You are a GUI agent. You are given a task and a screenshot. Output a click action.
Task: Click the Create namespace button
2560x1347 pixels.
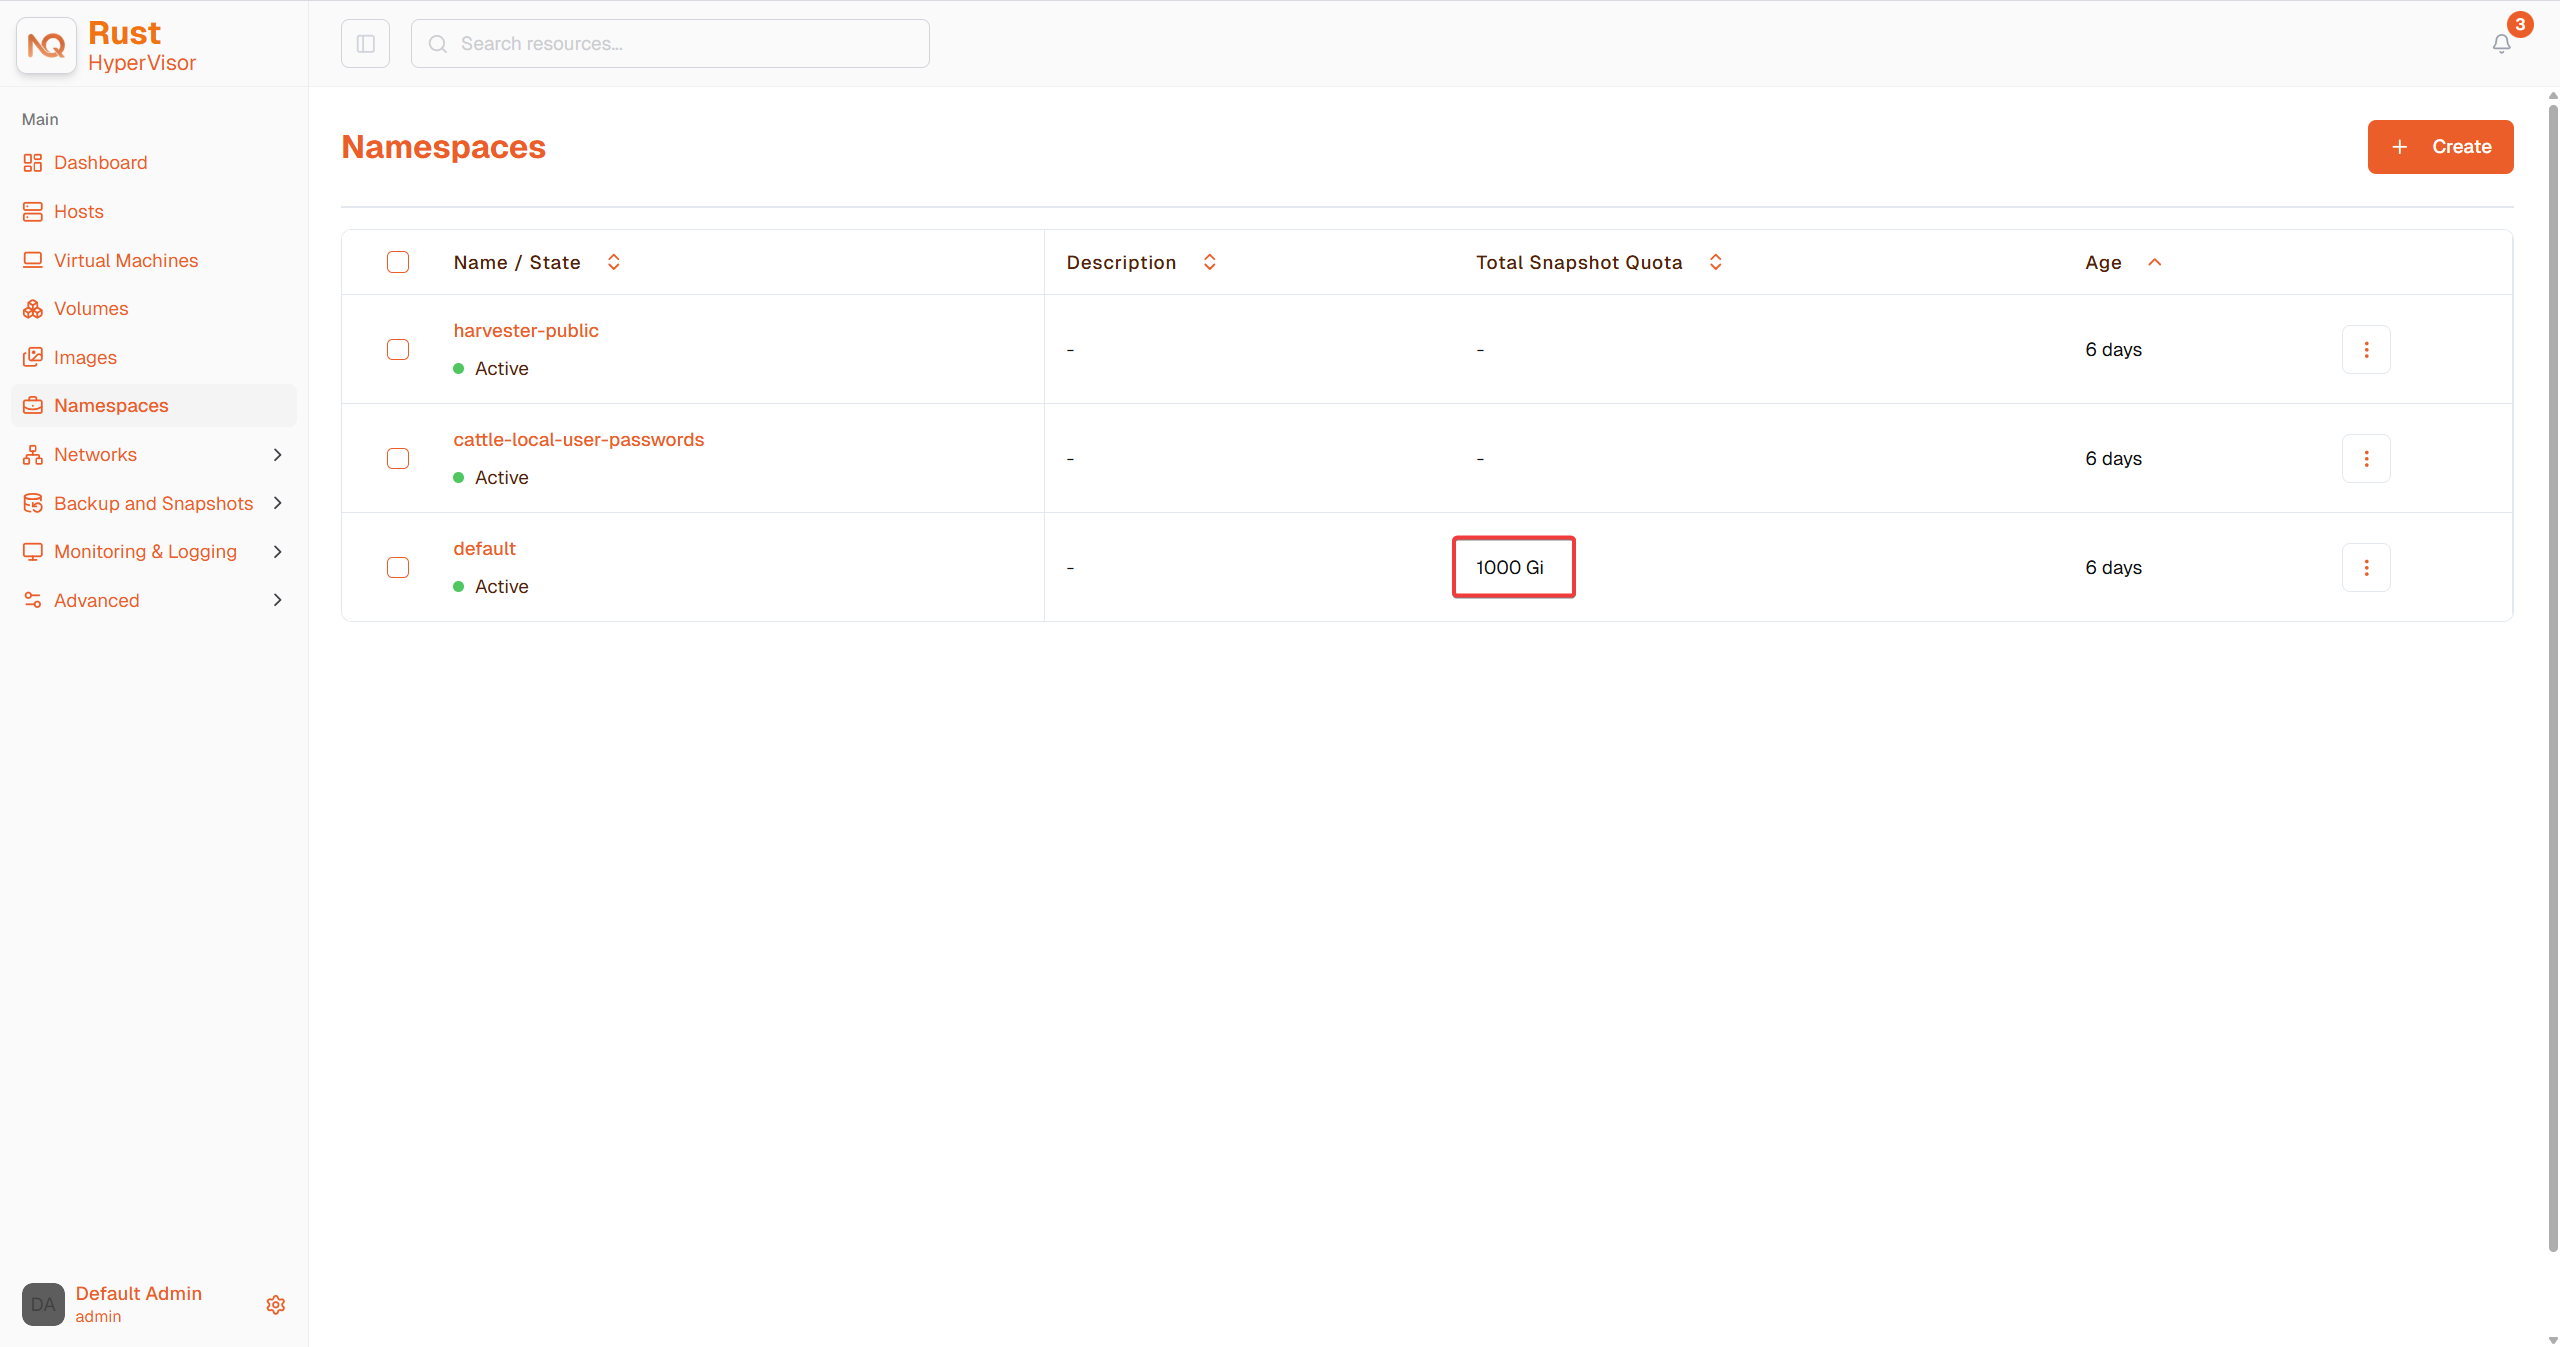coord(2440,147)
